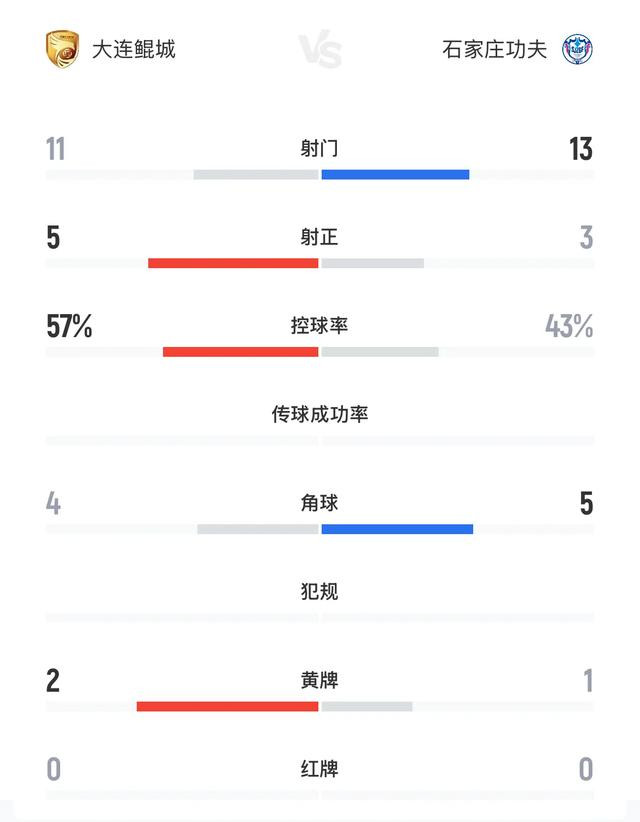Click the 传球成功率 label
640x822 pixels.
(x=320, y=414)
